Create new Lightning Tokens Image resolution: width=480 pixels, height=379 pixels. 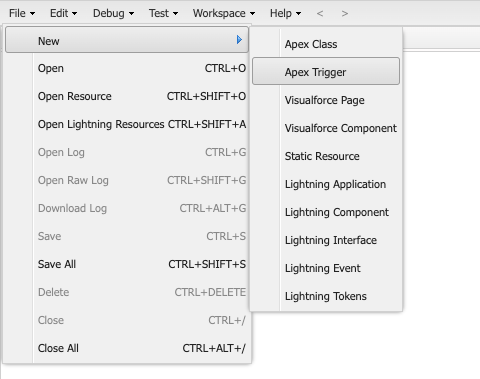pyautogui.click(x=326, y=296)
